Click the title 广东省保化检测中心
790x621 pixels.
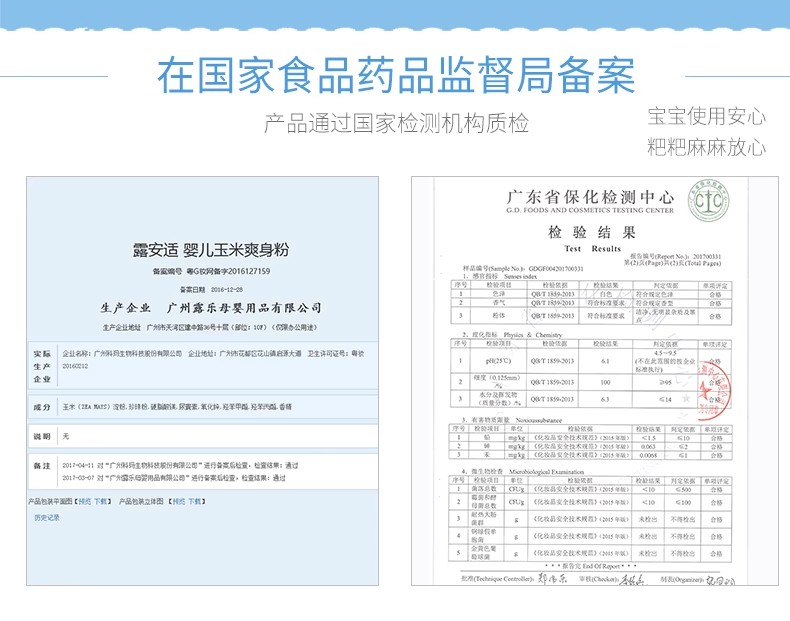tap(590, 196)
